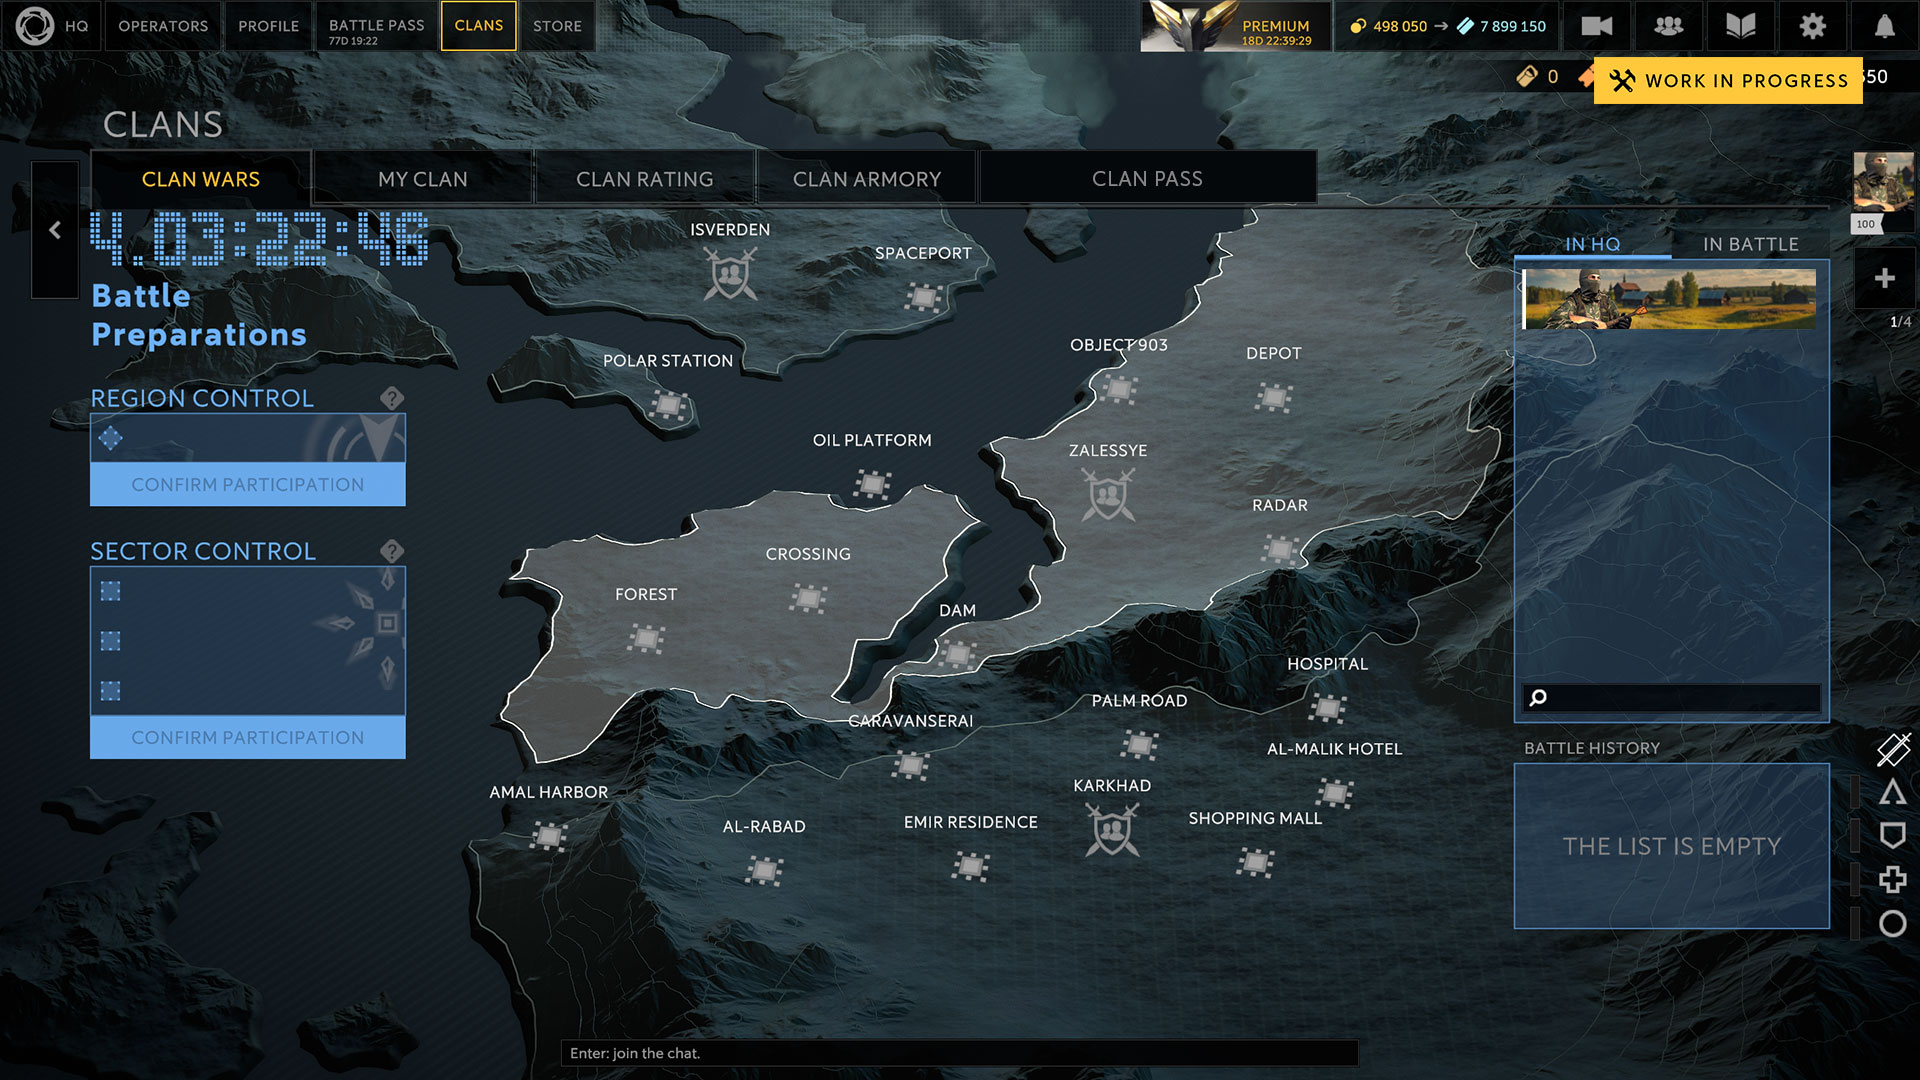Confirm participation in Region Control
The height and width of the screenshot is (1080, 1920).
(x=247, y=484)
